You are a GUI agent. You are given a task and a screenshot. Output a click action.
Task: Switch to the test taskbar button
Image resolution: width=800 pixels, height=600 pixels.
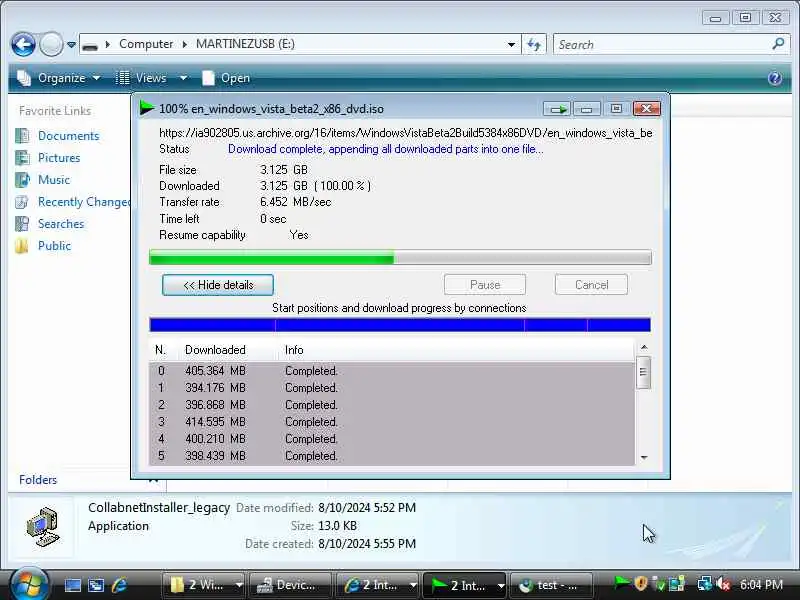551,585
